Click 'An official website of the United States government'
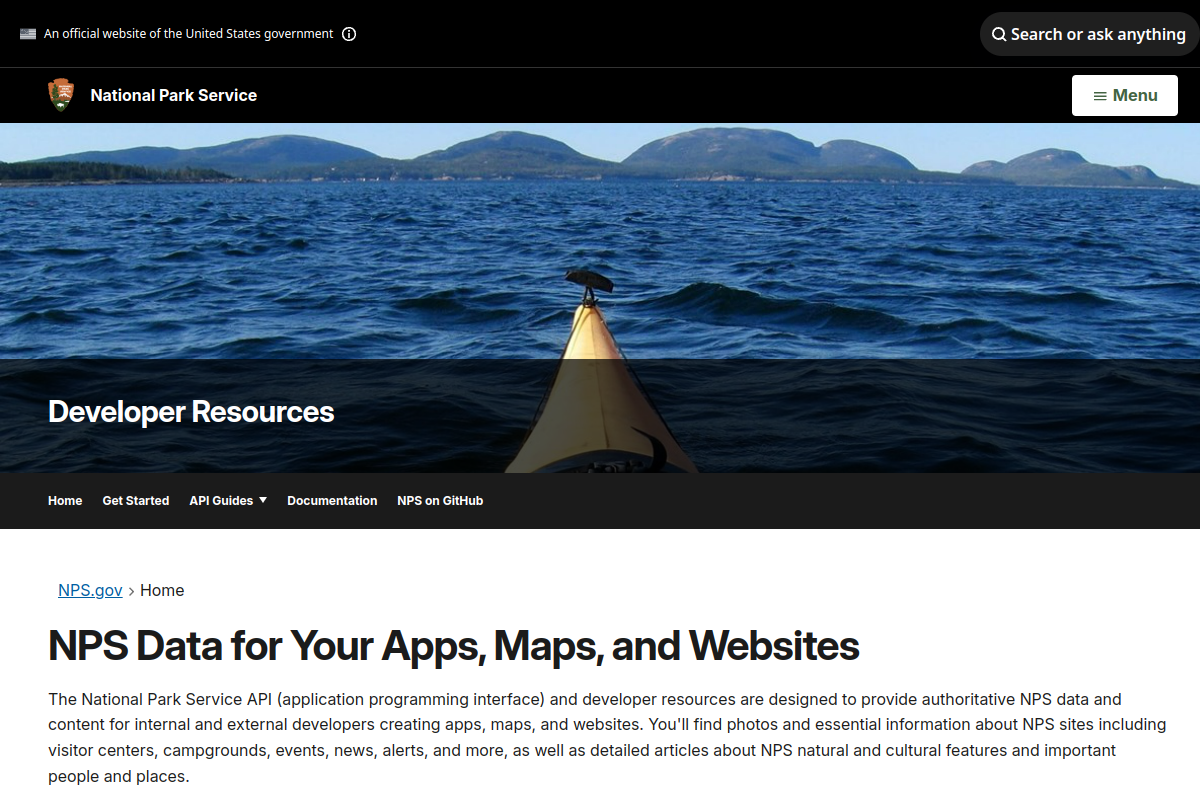Image resolution: width=1200 pixels, height=800 pixels. pyautogui.click(x=189, y=34)
